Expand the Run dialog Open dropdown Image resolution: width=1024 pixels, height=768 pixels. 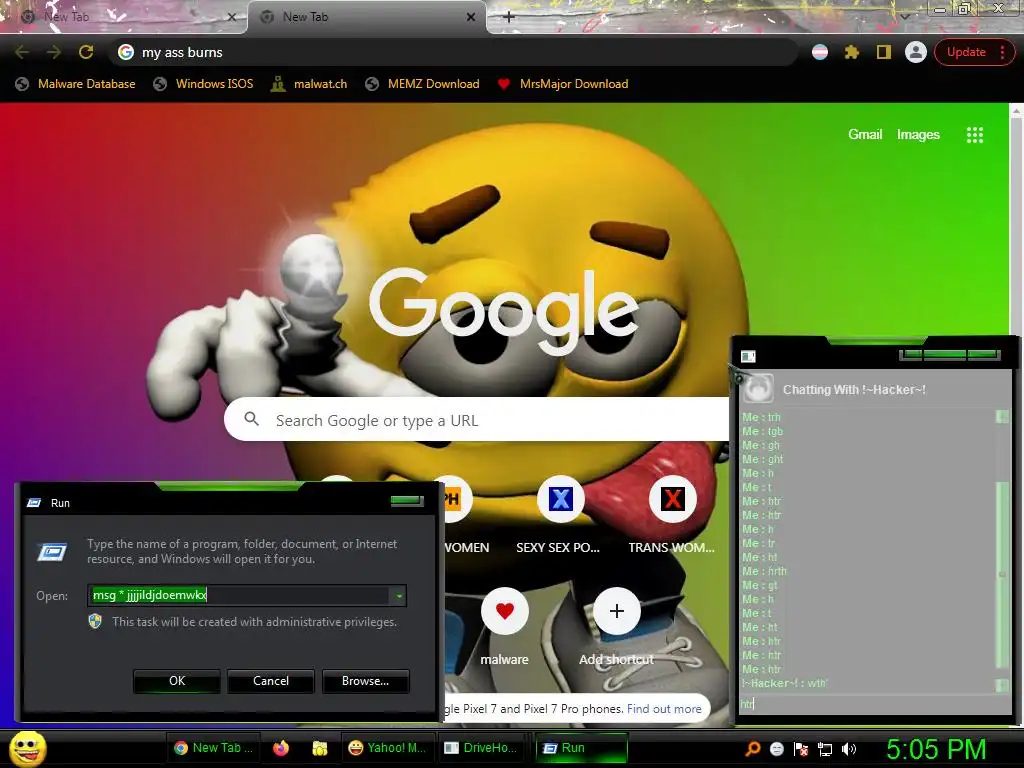point(398,596)
